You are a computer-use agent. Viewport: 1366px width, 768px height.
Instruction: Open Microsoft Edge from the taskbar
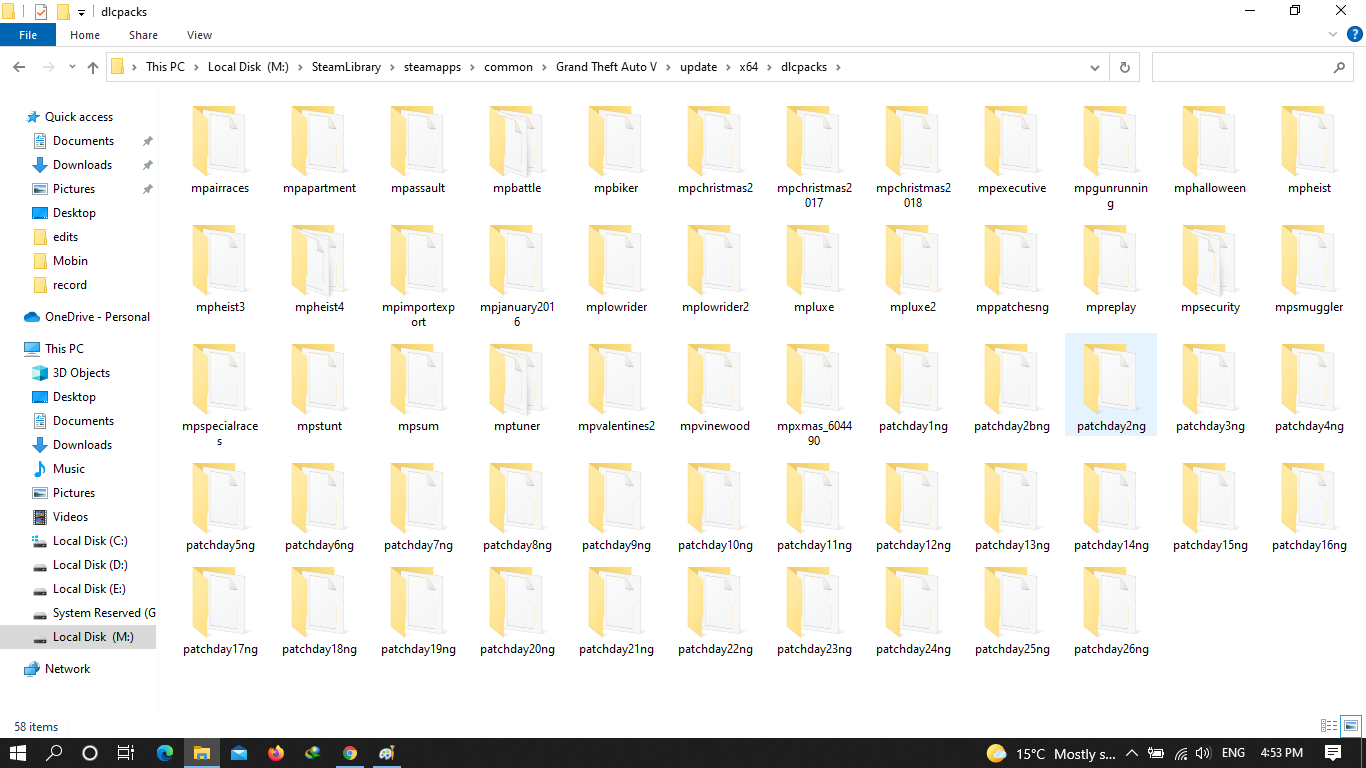tap(165, 753)
